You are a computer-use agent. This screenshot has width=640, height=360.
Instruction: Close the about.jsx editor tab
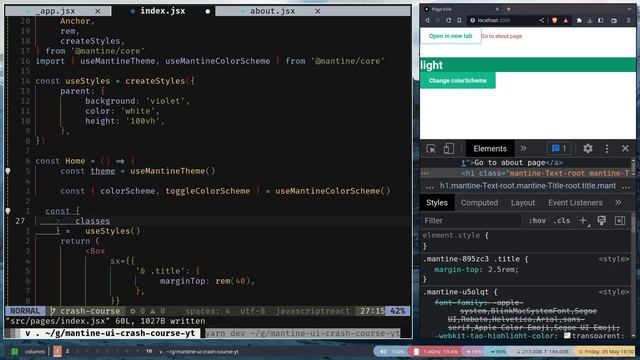coord(318,11)
